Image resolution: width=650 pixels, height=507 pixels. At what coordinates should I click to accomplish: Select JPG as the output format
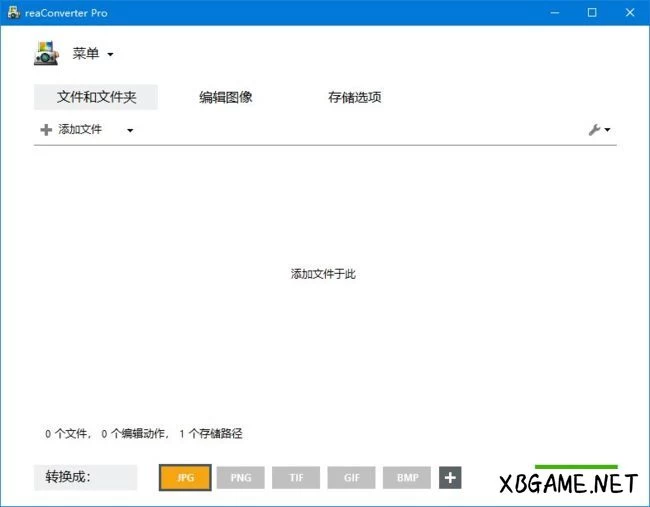coord(185,478)
